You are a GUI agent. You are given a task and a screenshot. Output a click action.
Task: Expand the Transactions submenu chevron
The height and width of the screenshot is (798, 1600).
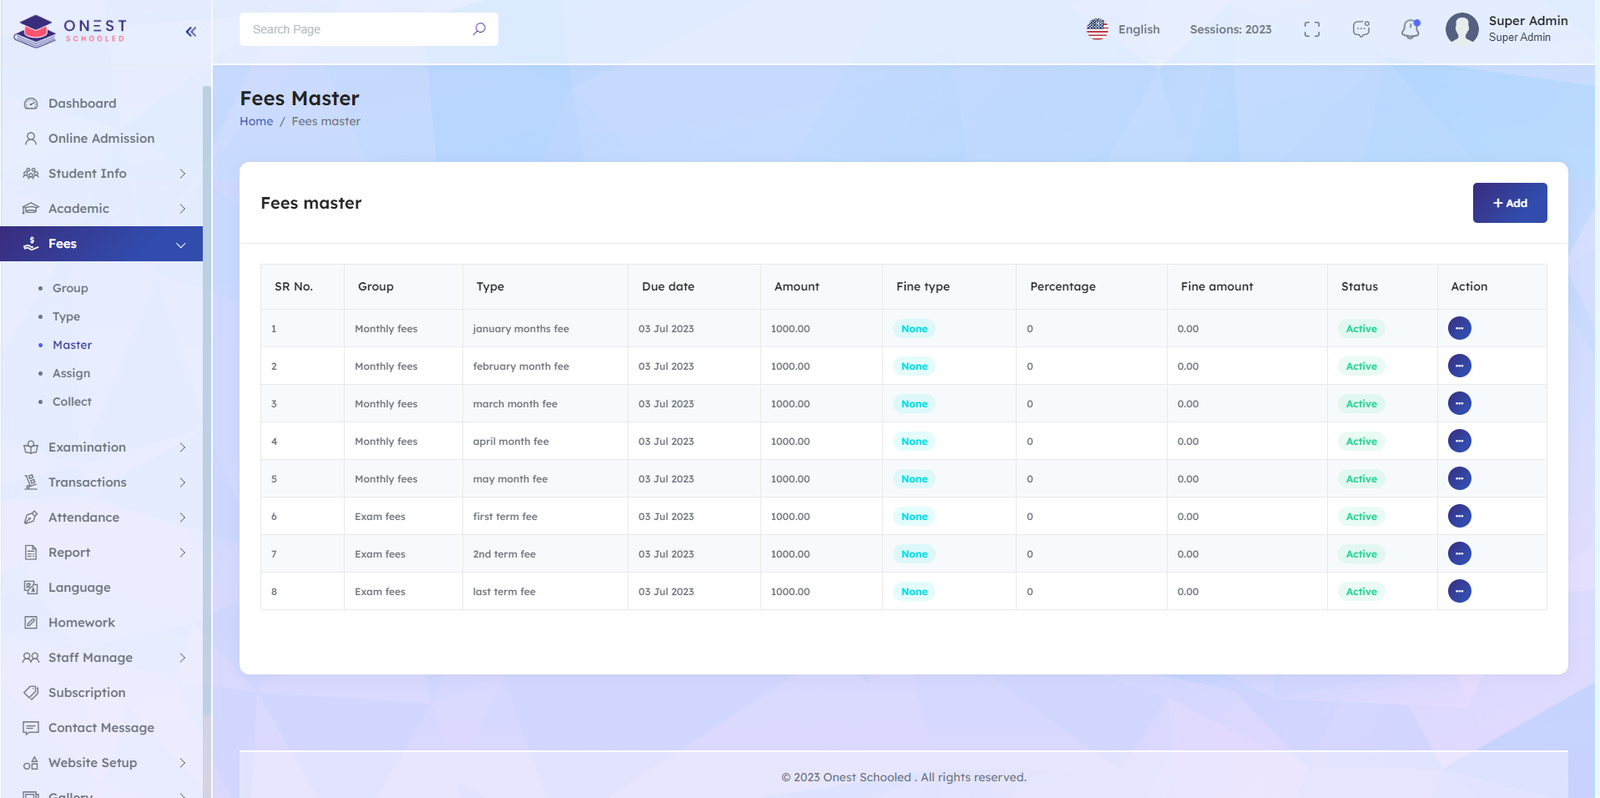click(x=182, y=482)
